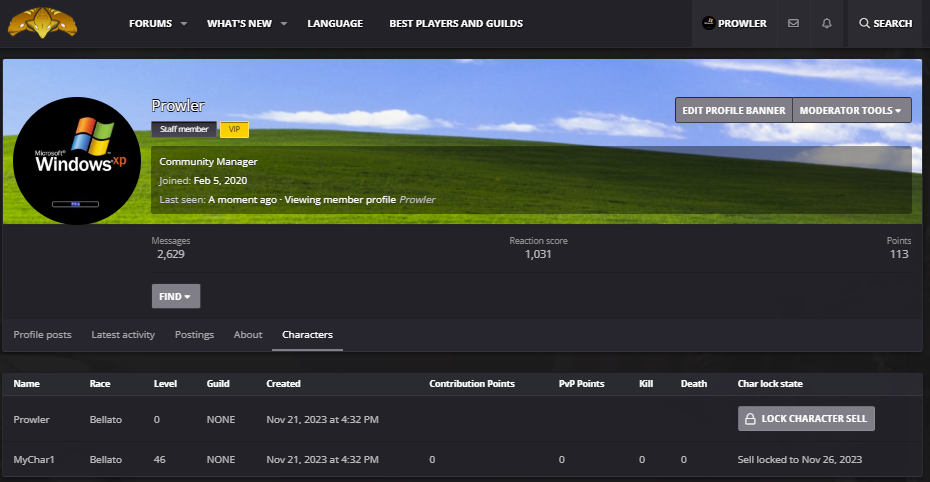Click the yellow VIP badge
This screenshot has height=482, width=930.
coord(234,129)
